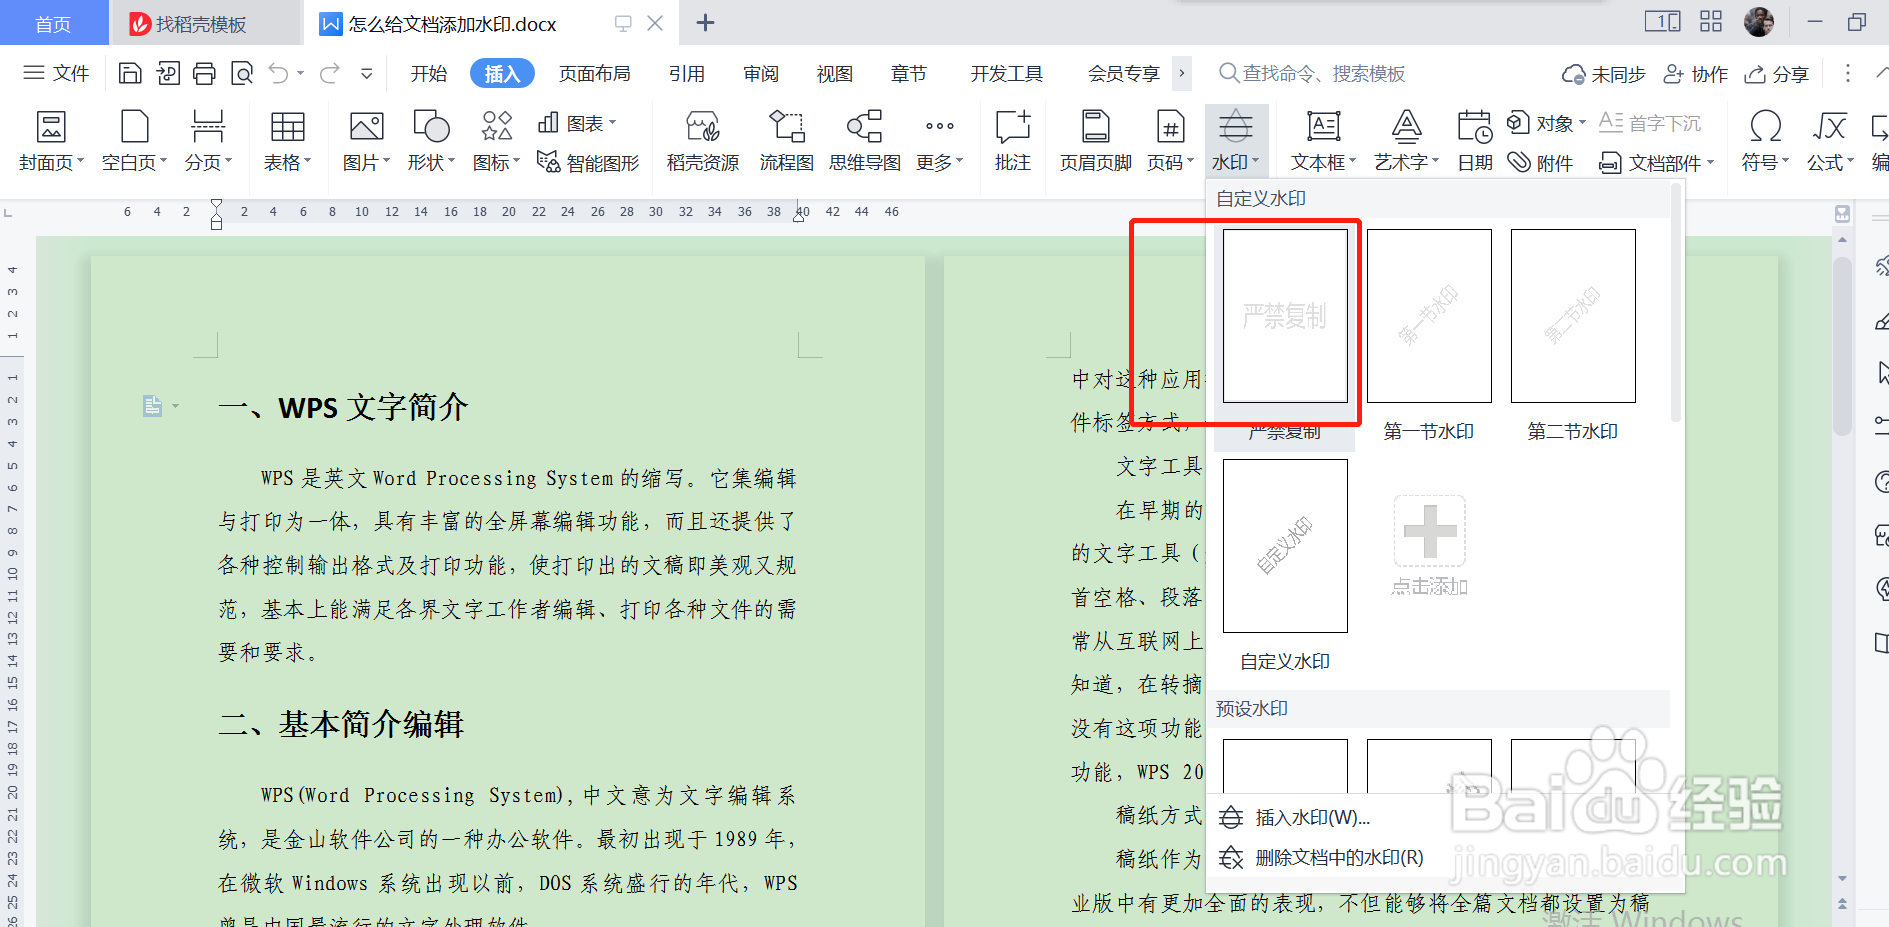Image resolution: width=1889 pixels, height=927 pixels.
Task: Switch to the Page Layout (页面布局) tab
Action: (595, 73)
